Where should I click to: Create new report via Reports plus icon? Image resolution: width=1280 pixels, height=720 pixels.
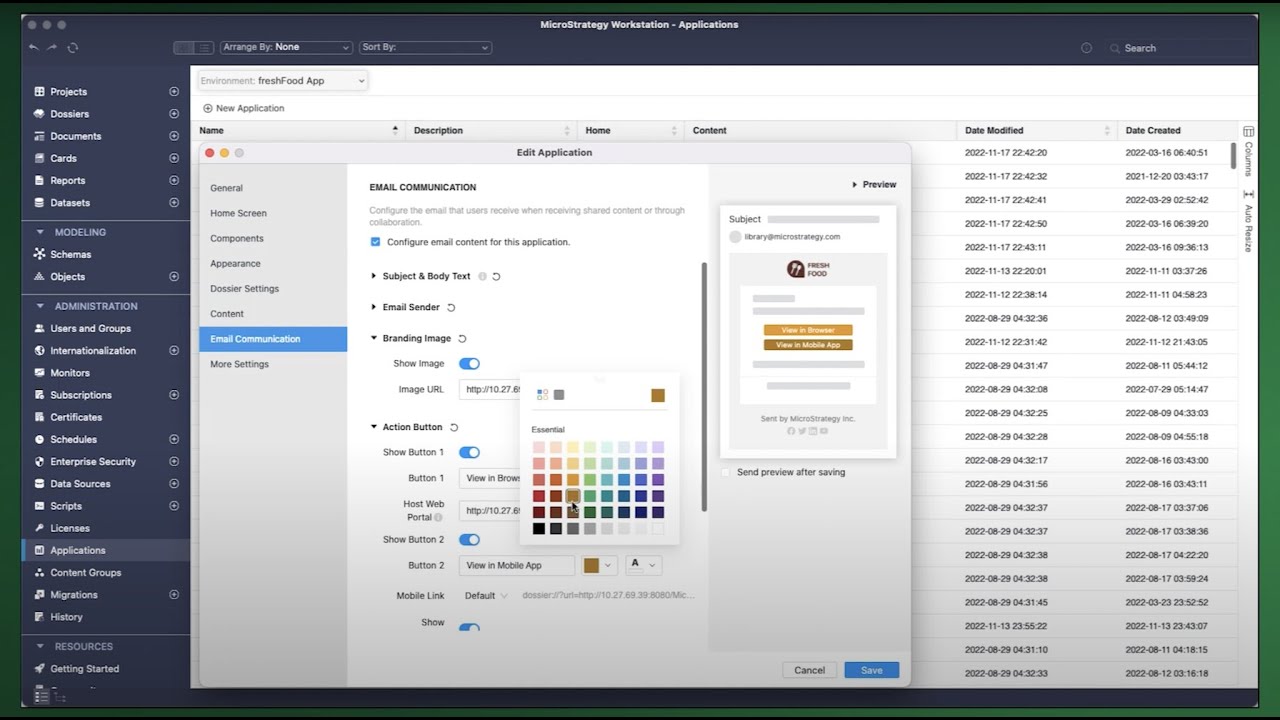tap(174, 180)
